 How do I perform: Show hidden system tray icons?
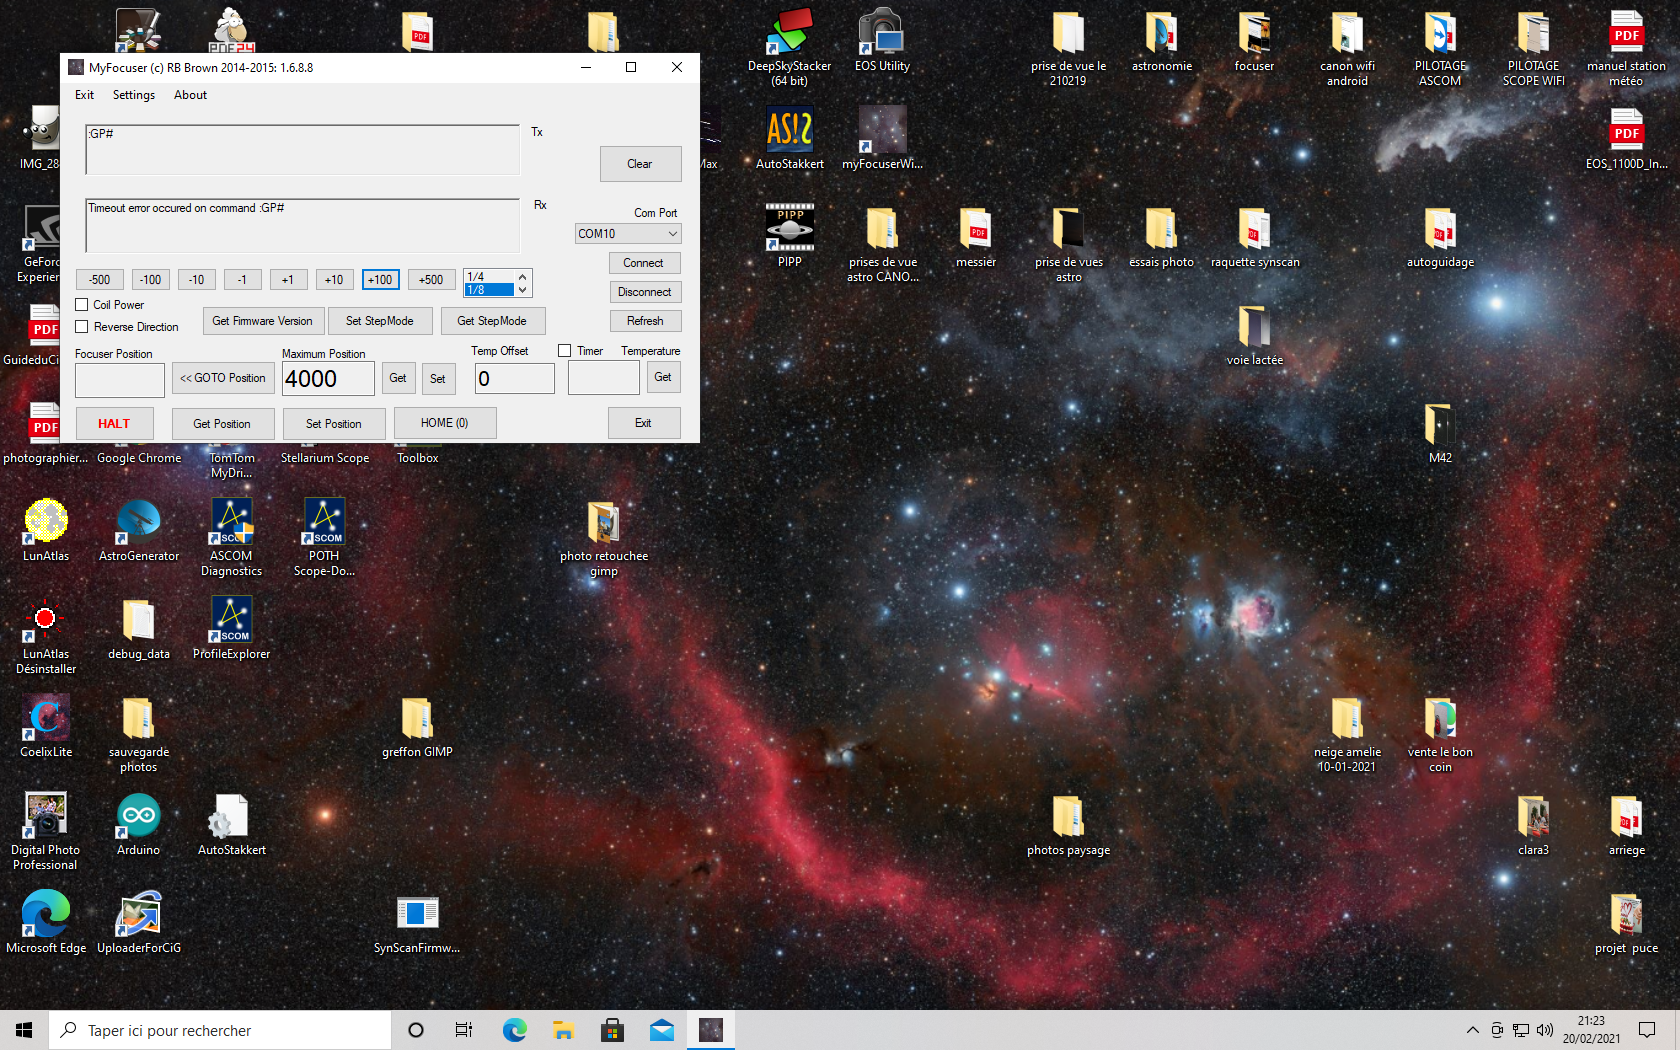point(1472,1030)
